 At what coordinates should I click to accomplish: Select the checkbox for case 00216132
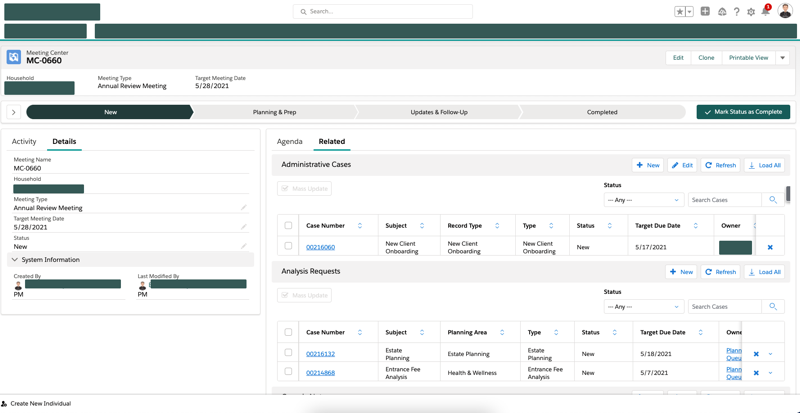(288, 353)
